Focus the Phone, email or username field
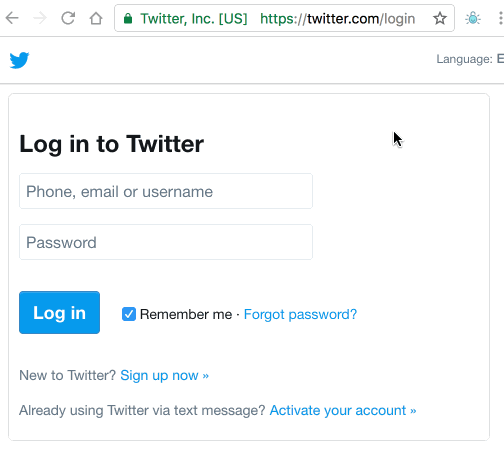 tap(166, 191)
